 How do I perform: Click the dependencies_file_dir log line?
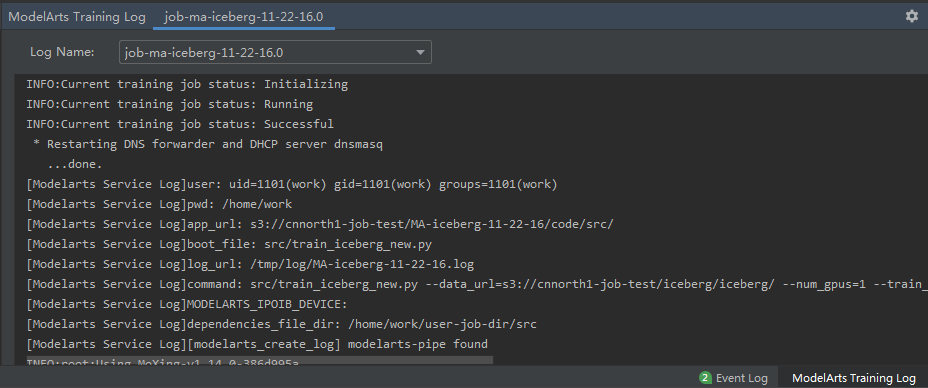[281, 324]
